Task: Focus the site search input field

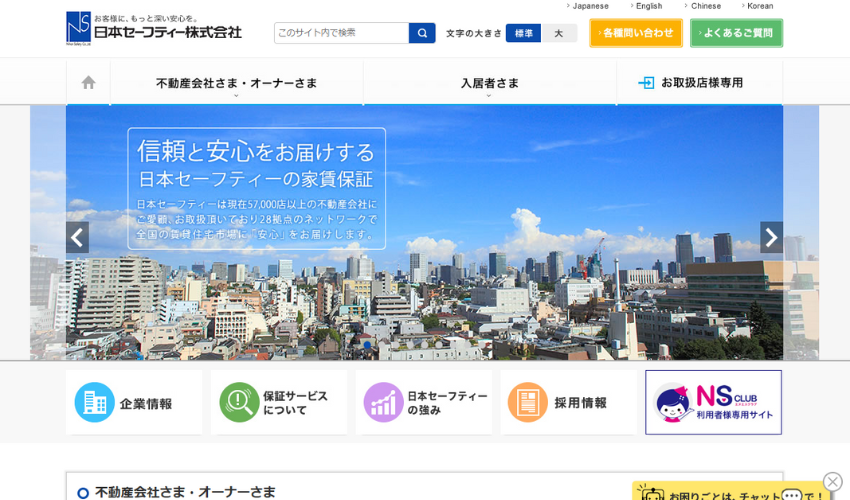Action: point(342,33)
